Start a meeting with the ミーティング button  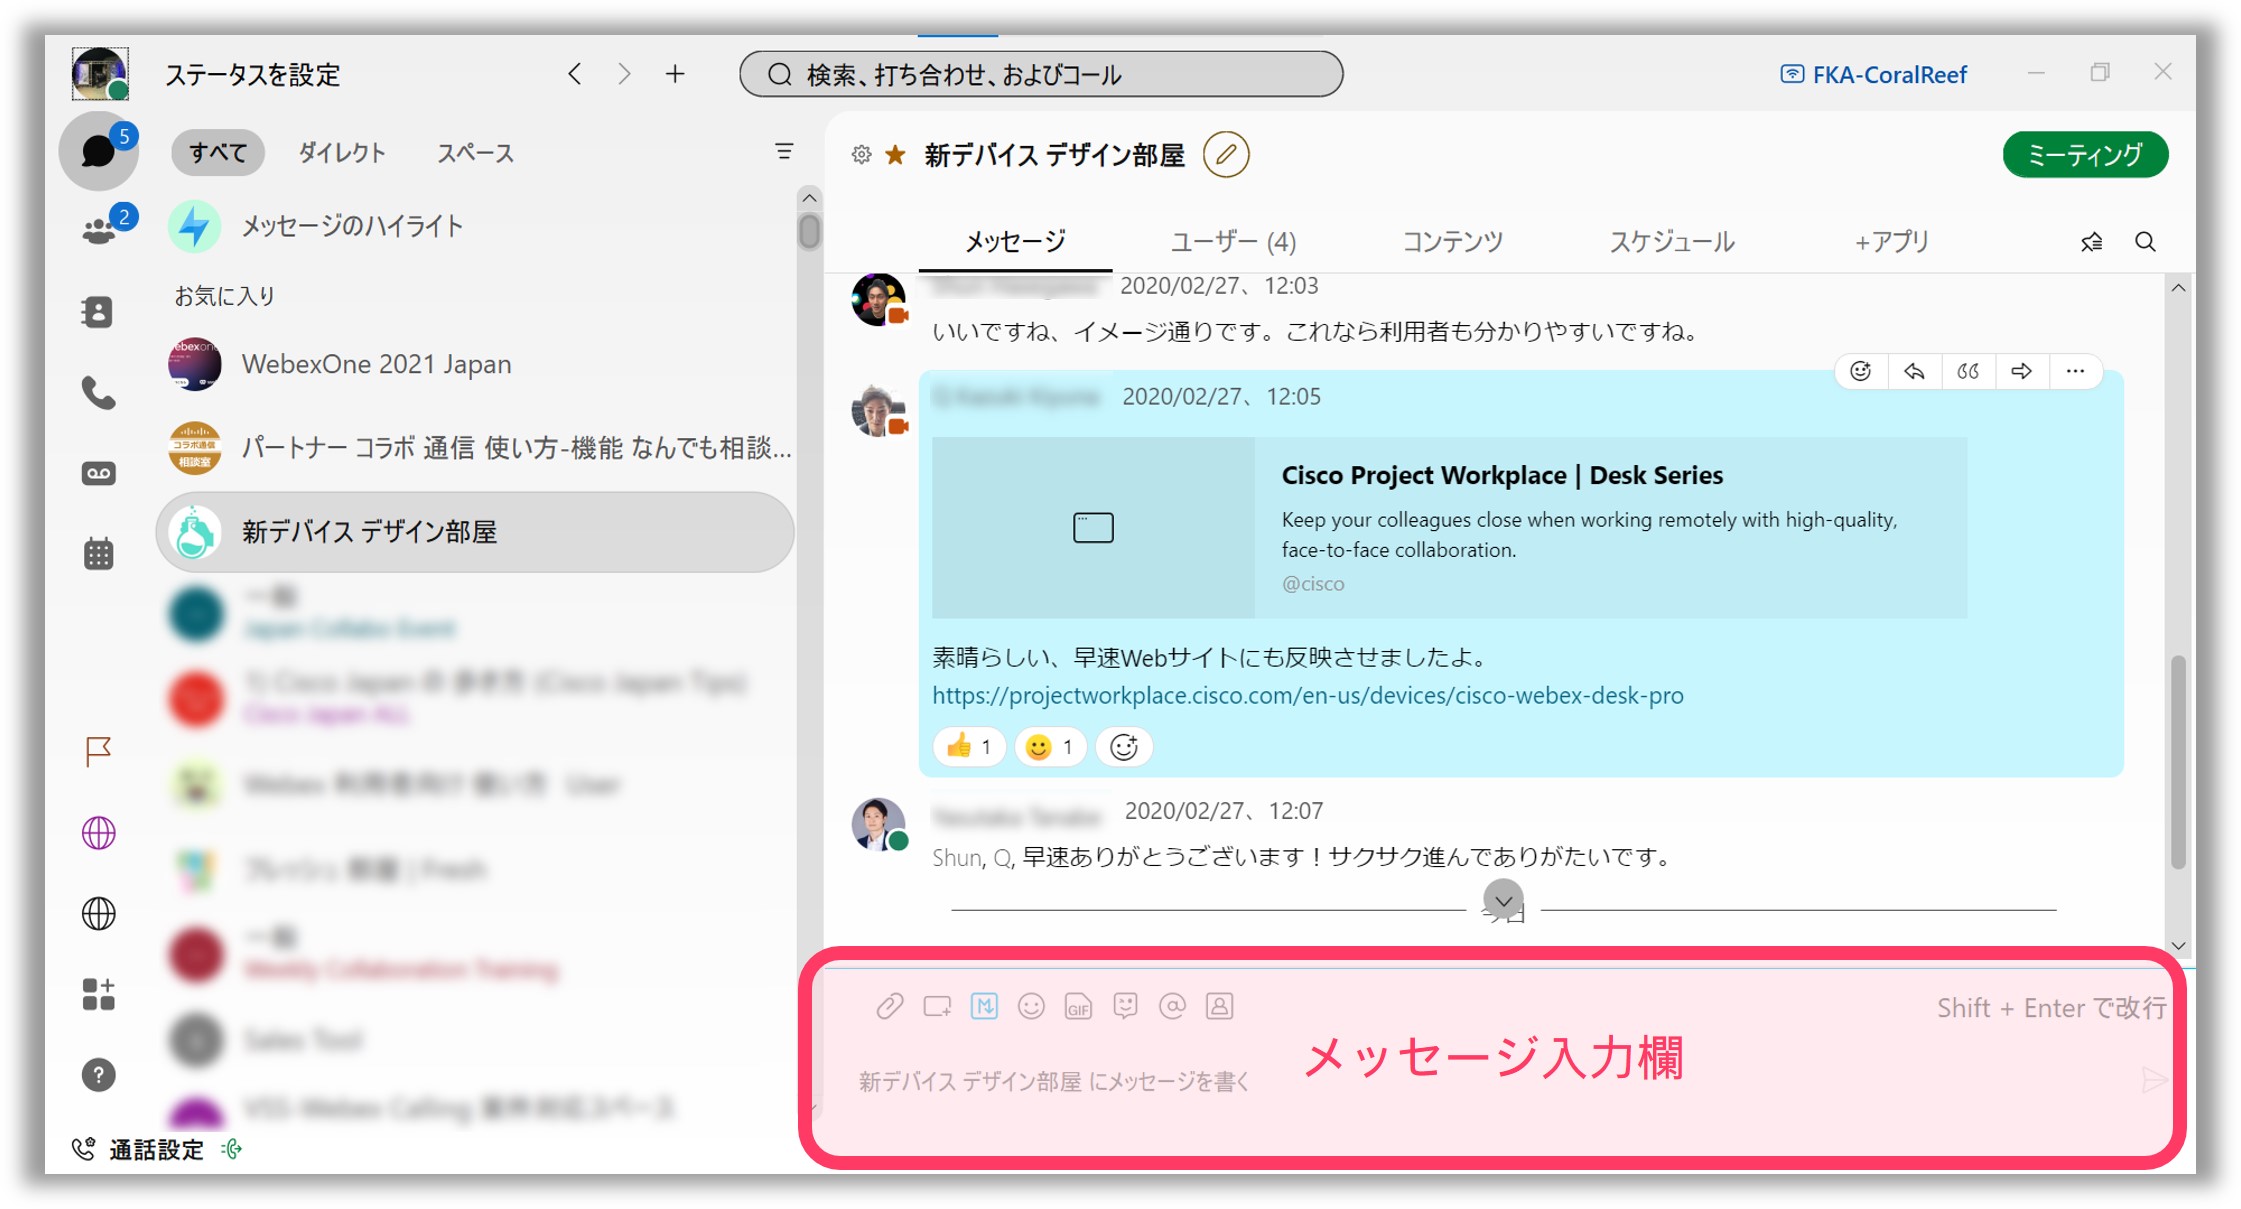2084,154
